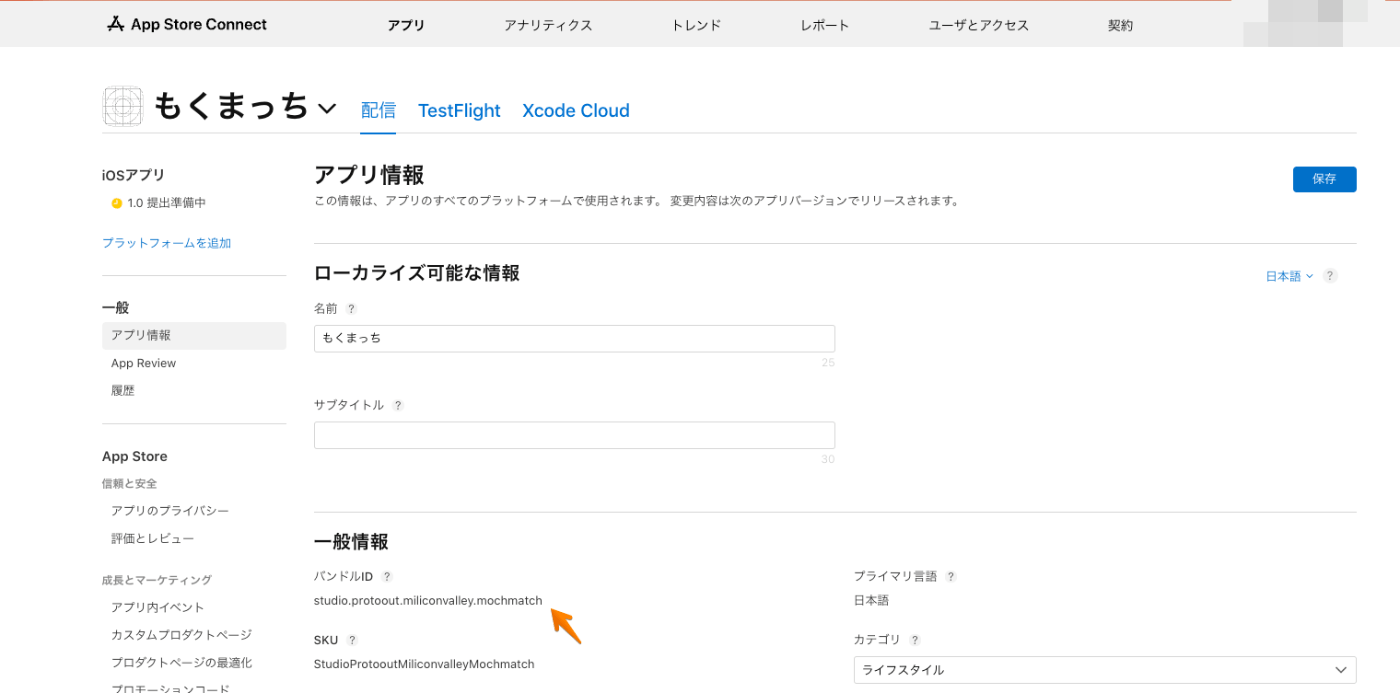Screen dimensions: 1400x693
Task: Open the ライフスタイル category dropdown
Action: [x=1105, y=670]
